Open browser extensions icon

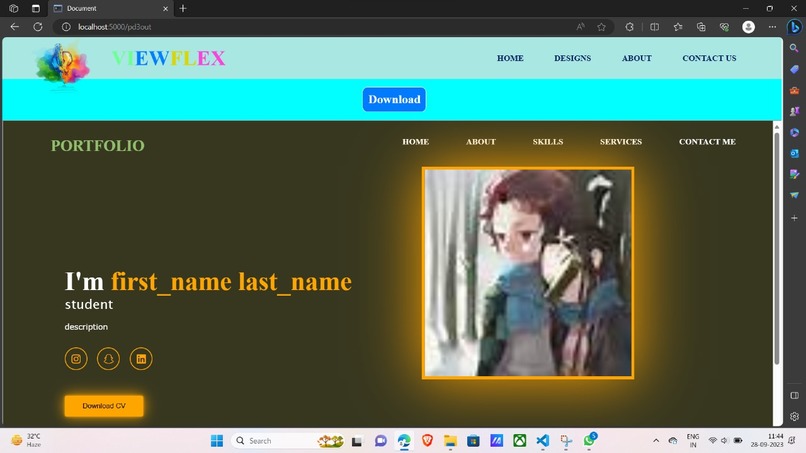click(629, 27)
